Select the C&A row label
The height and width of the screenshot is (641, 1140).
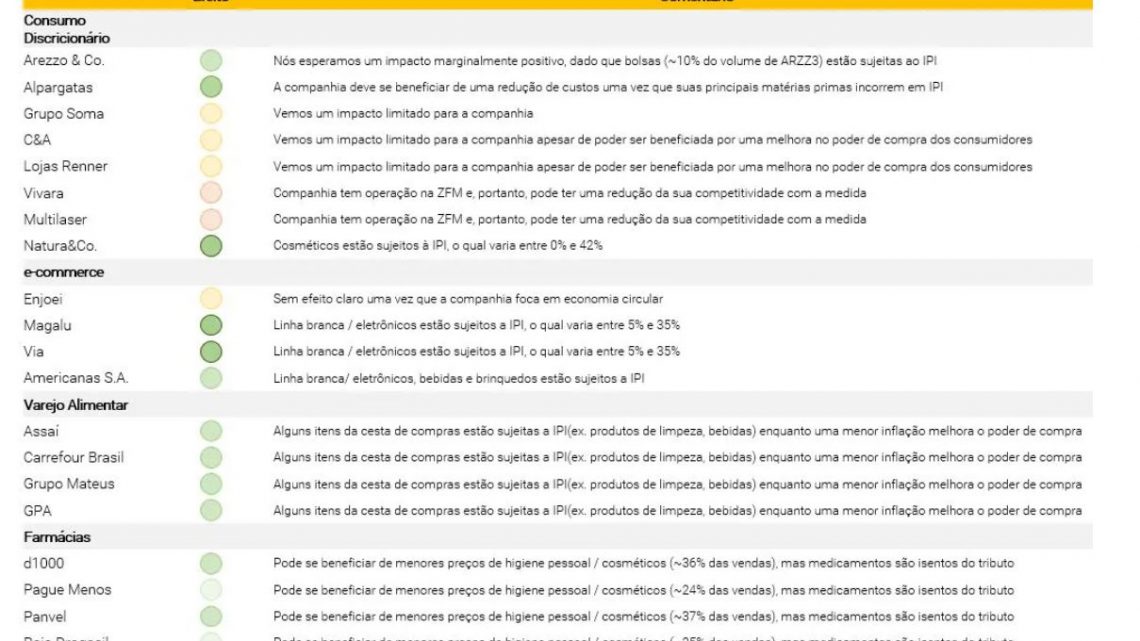[x=37, y=140]
